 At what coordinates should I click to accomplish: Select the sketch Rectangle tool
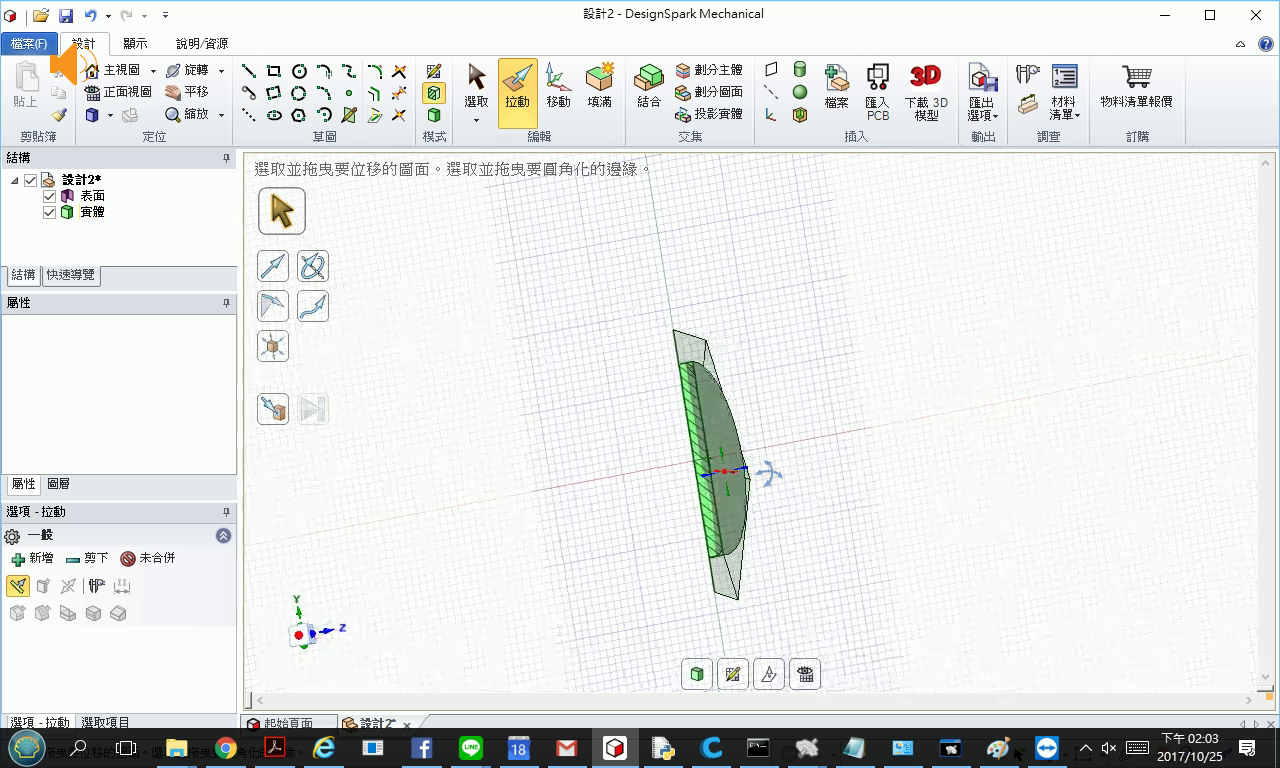tap(274, 71)
